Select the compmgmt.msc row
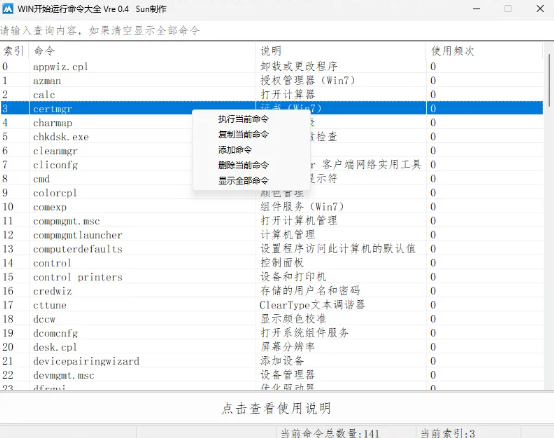 272,221
